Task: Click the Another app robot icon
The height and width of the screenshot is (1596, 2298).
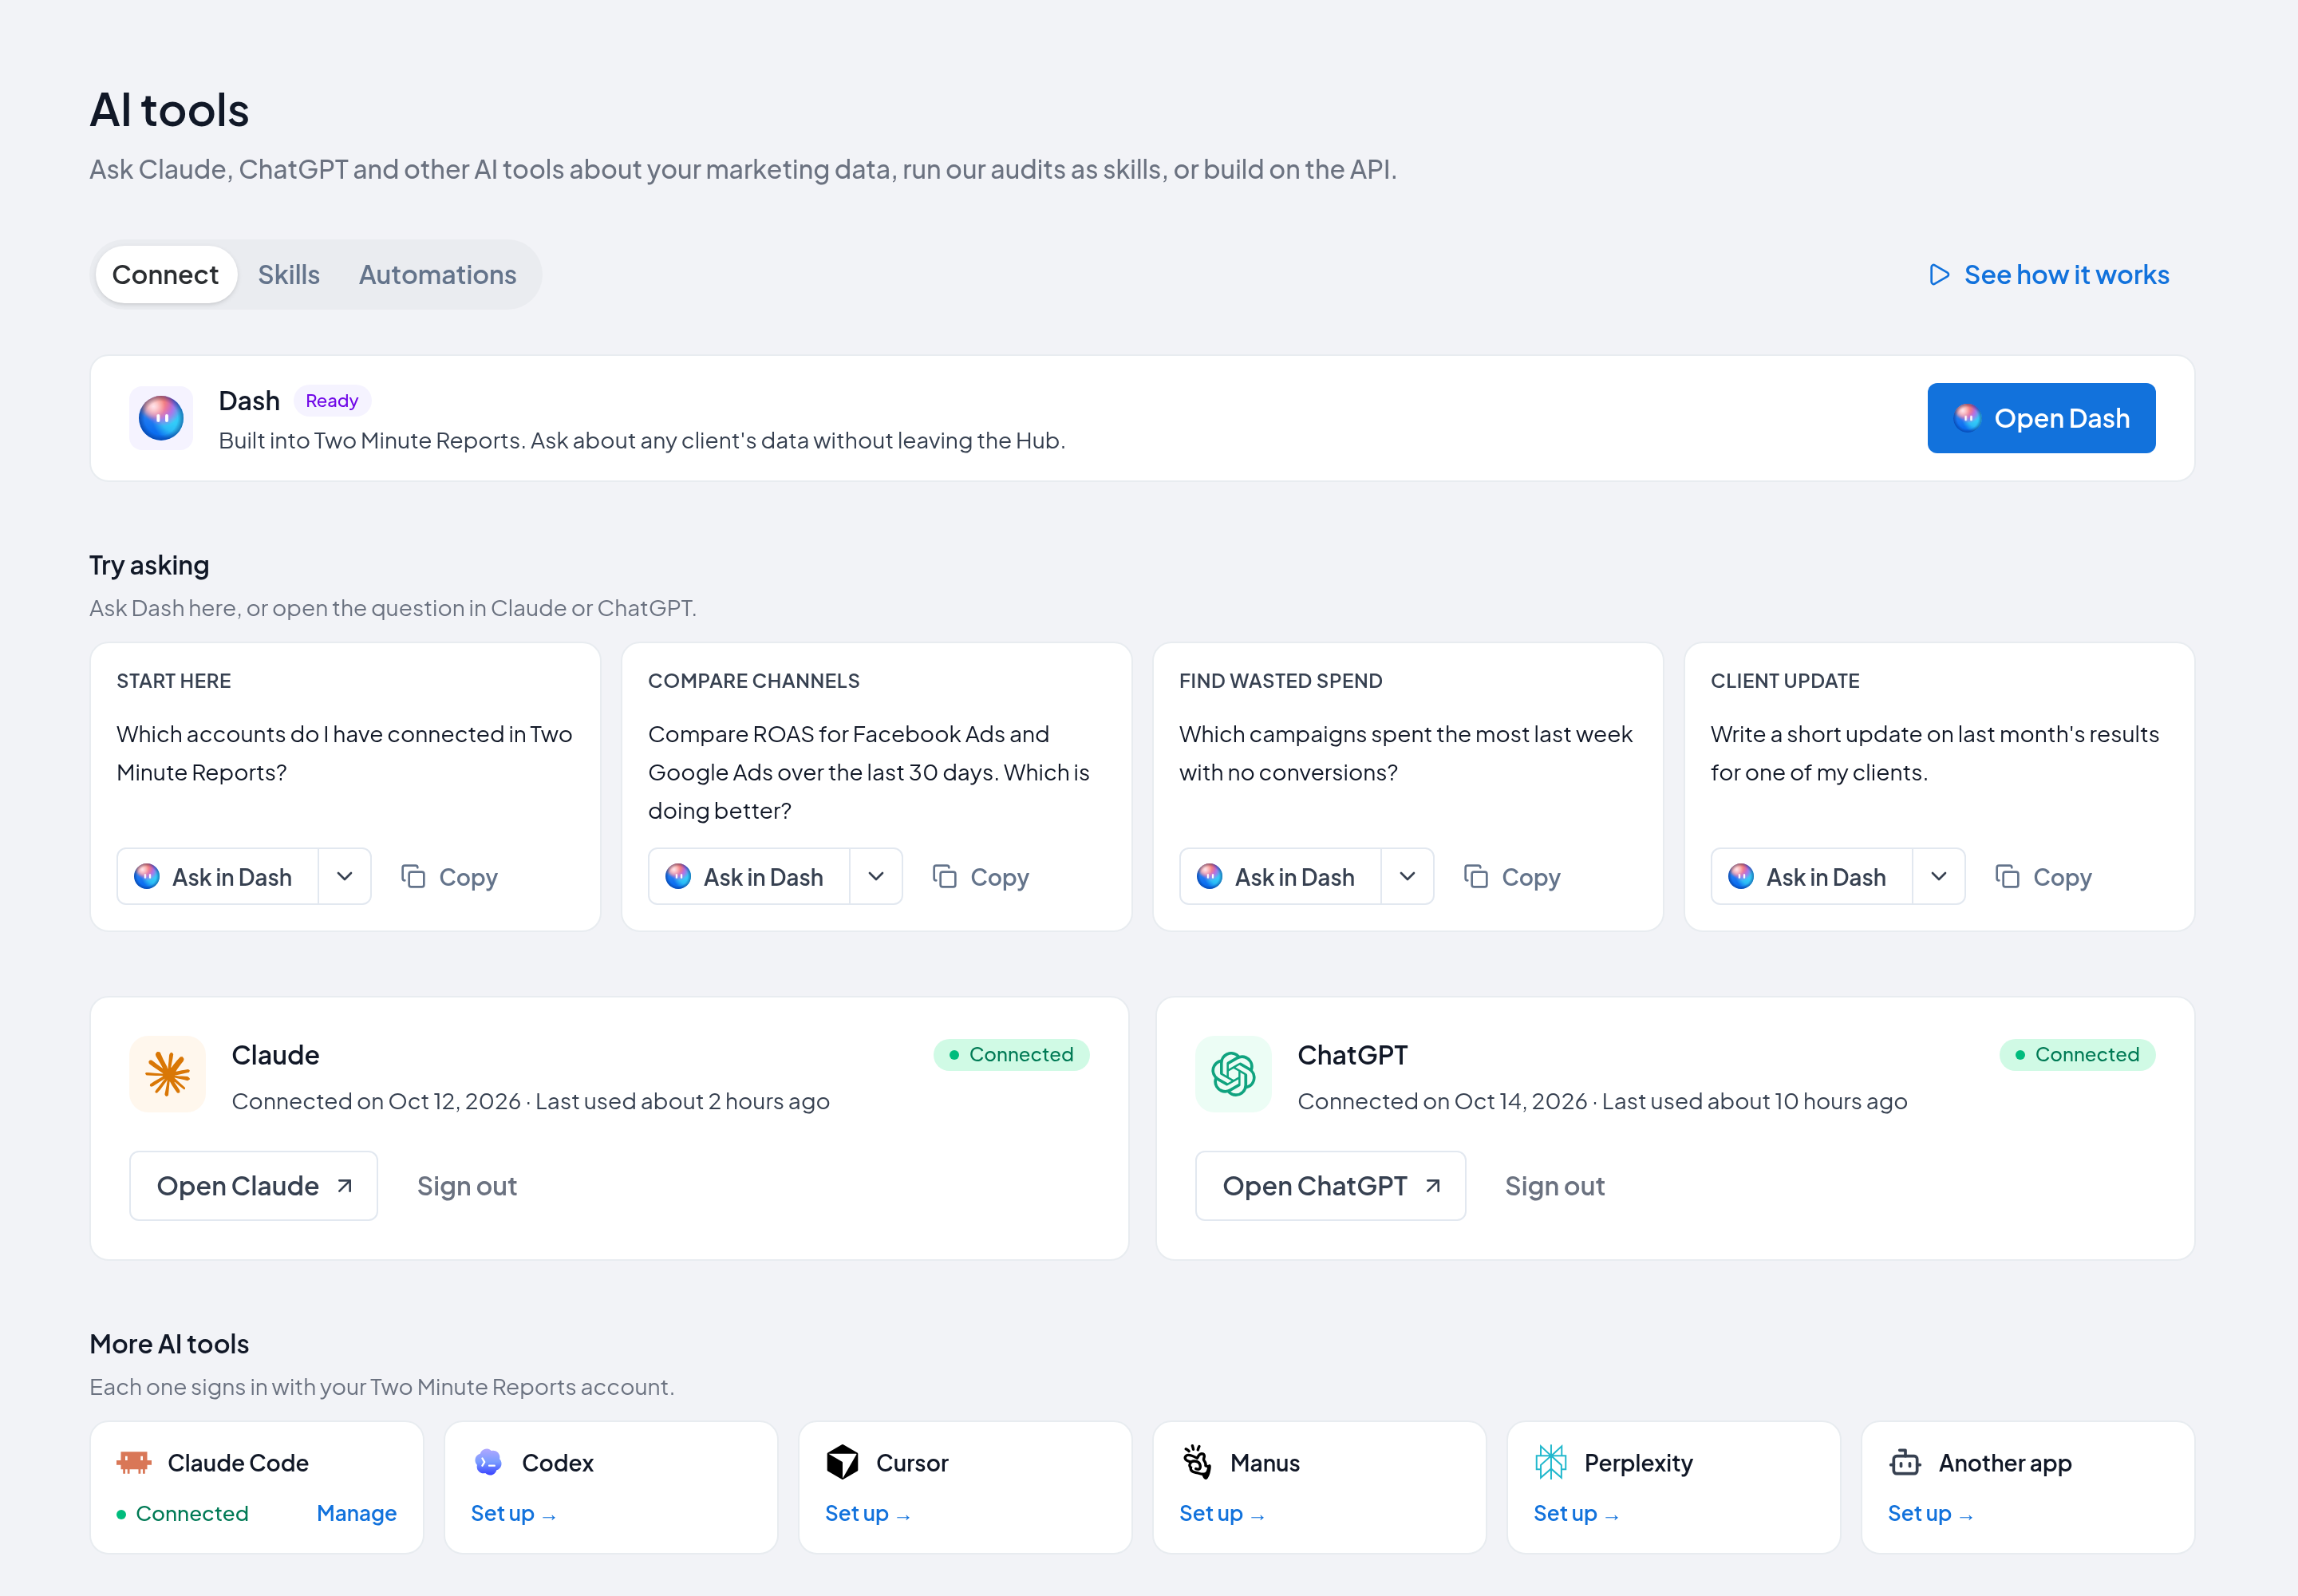Action: (x=1905, y=1462)
